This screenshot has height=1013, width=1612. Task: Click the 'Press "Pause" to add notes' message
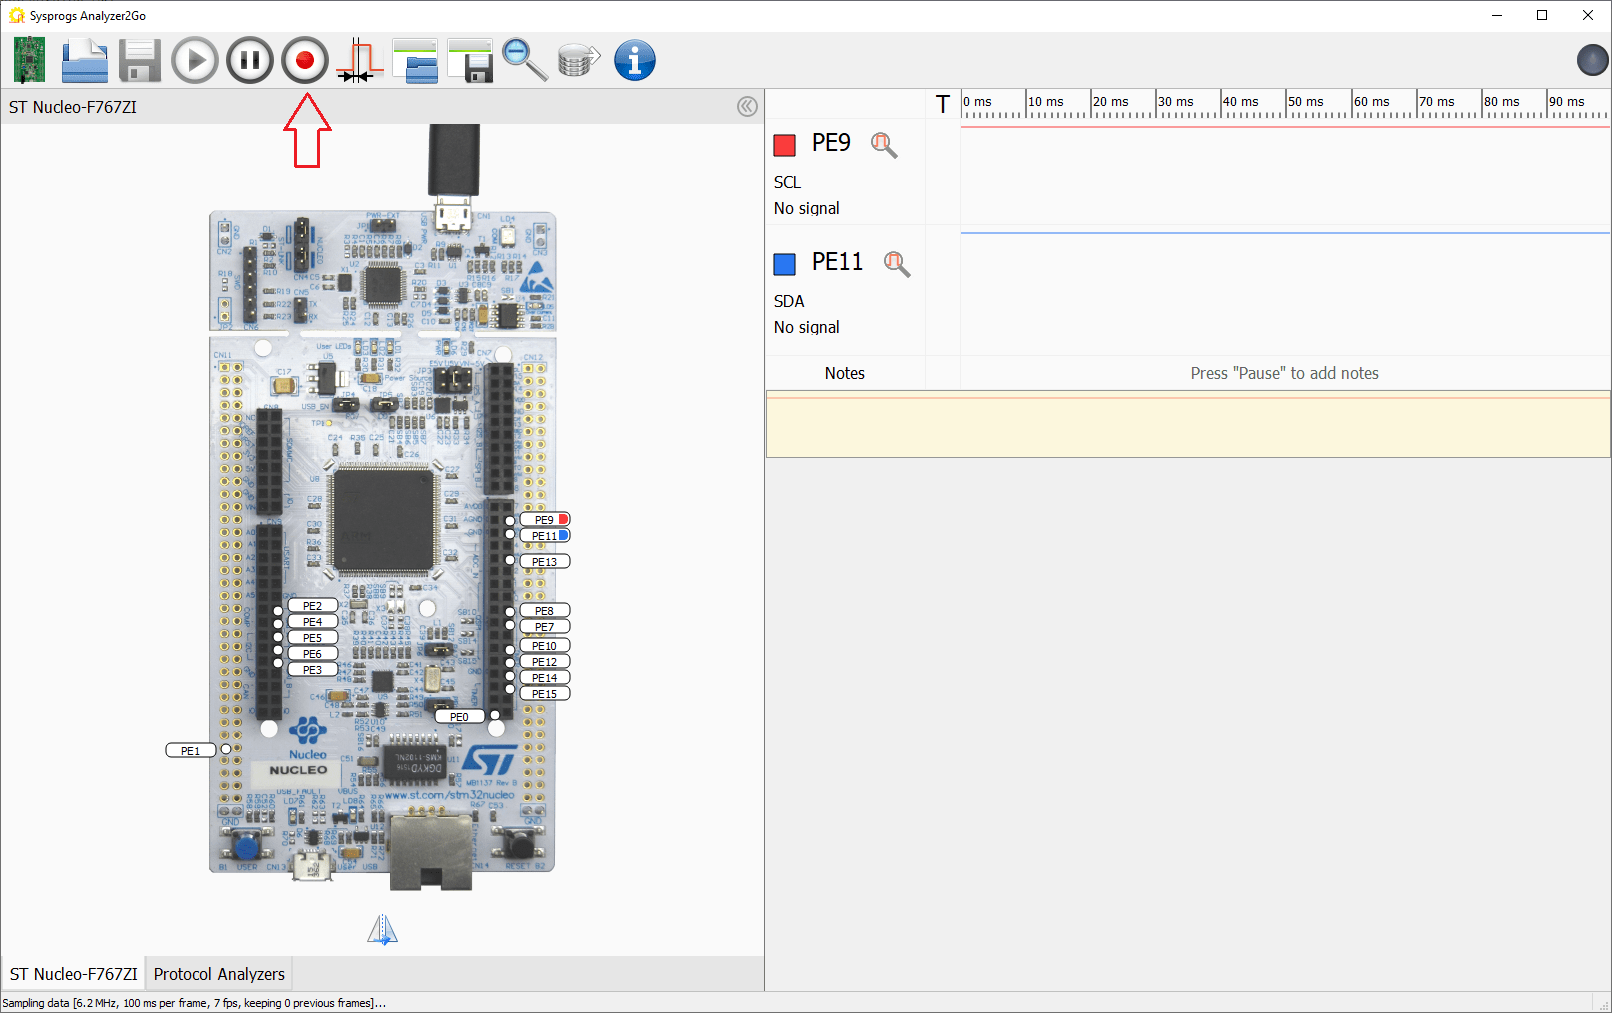tap(1284, 373)
